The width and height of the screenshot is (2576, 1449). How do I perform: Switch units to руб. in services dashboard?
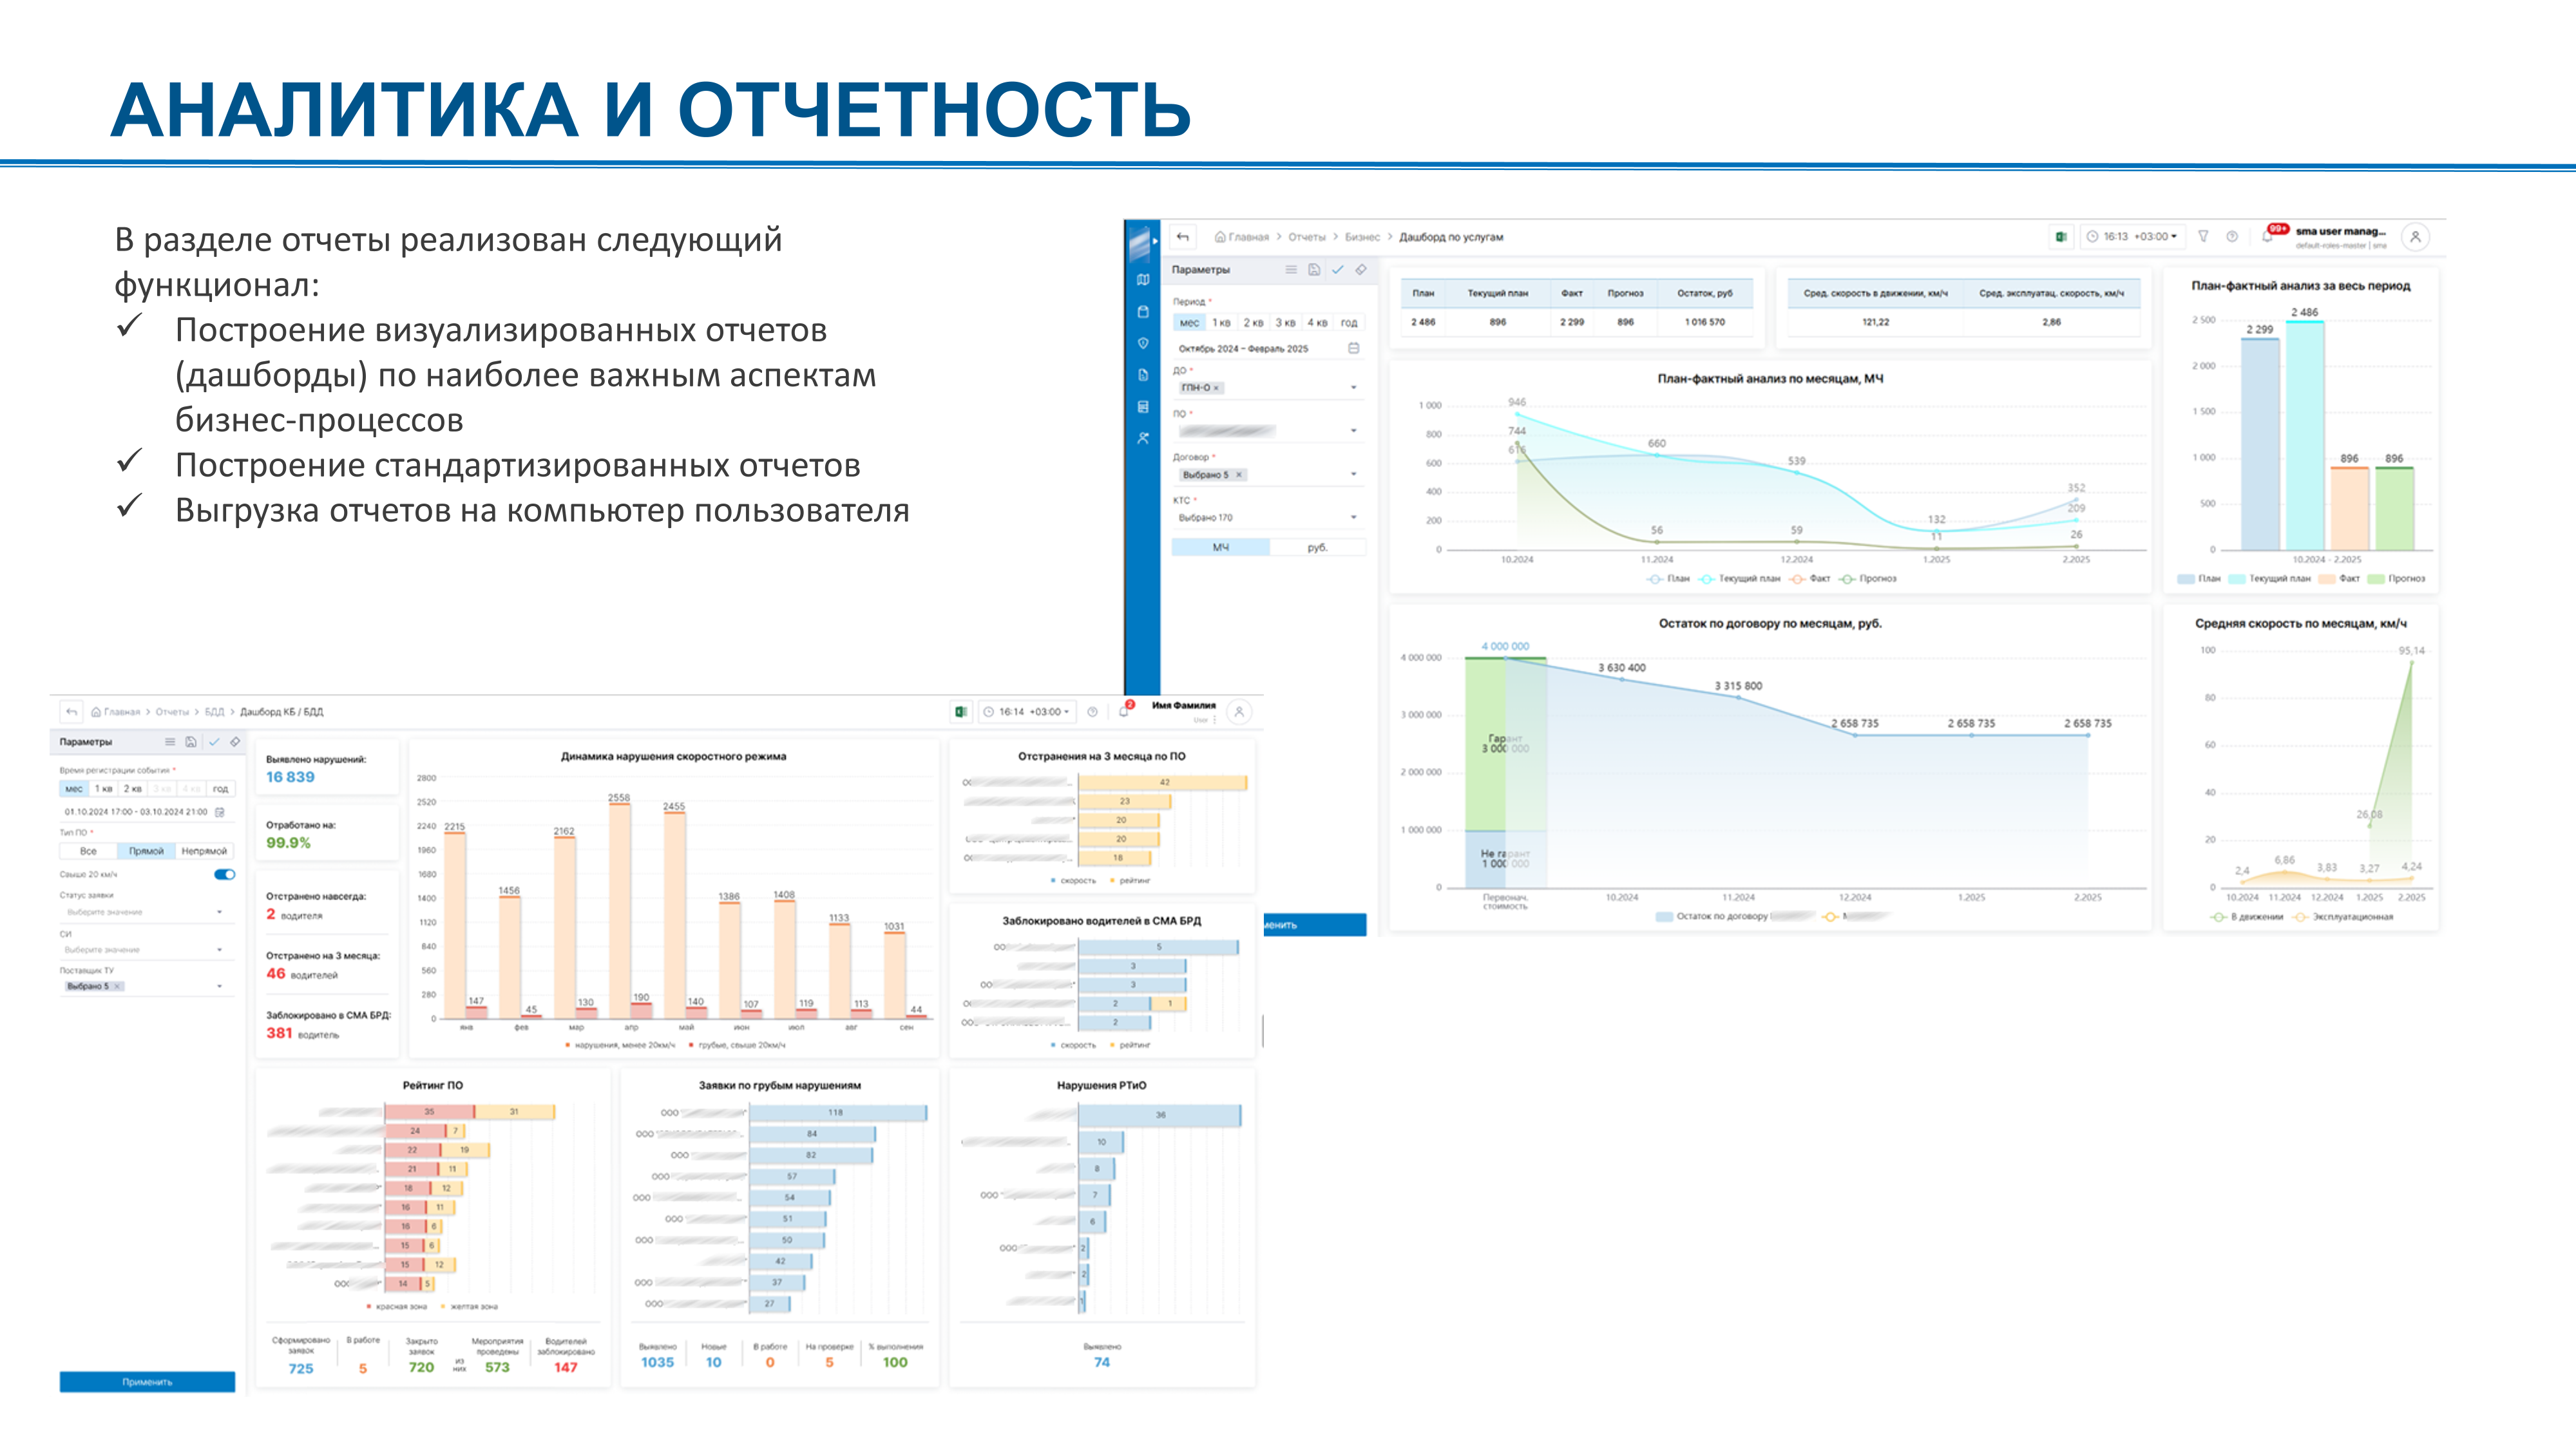(x=1317, y=548)
